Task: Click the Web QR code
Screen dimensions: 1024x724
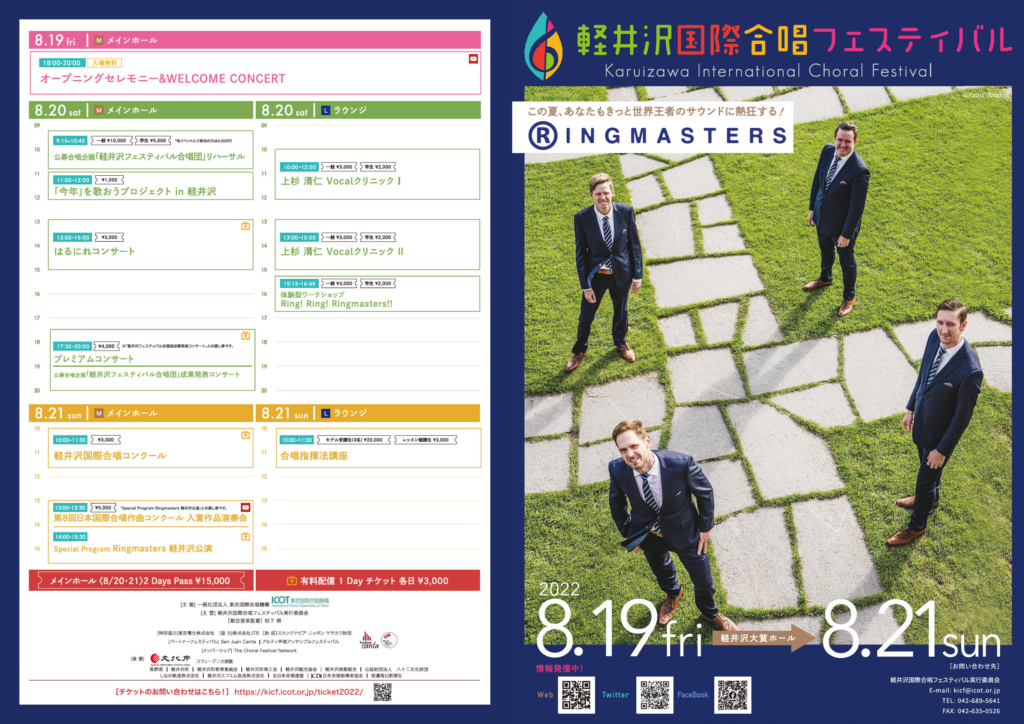Action: click(577, 695)
